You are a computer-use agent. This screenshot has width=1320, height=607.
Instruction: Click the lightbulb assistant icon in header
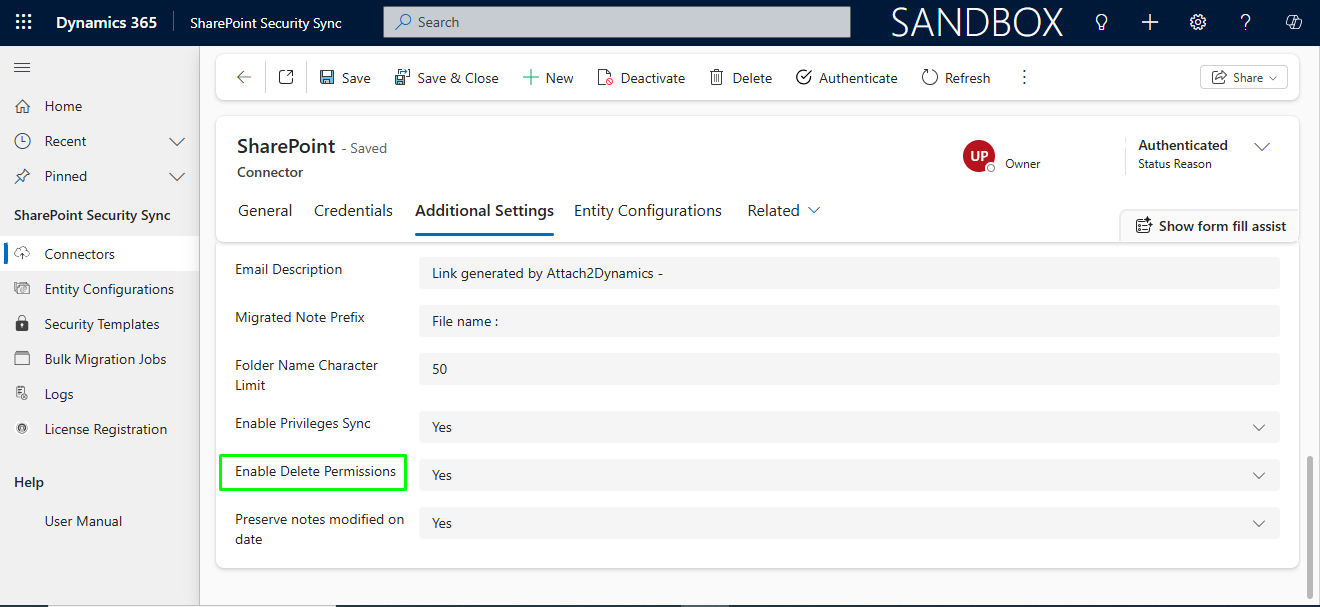click(1102, 22)
